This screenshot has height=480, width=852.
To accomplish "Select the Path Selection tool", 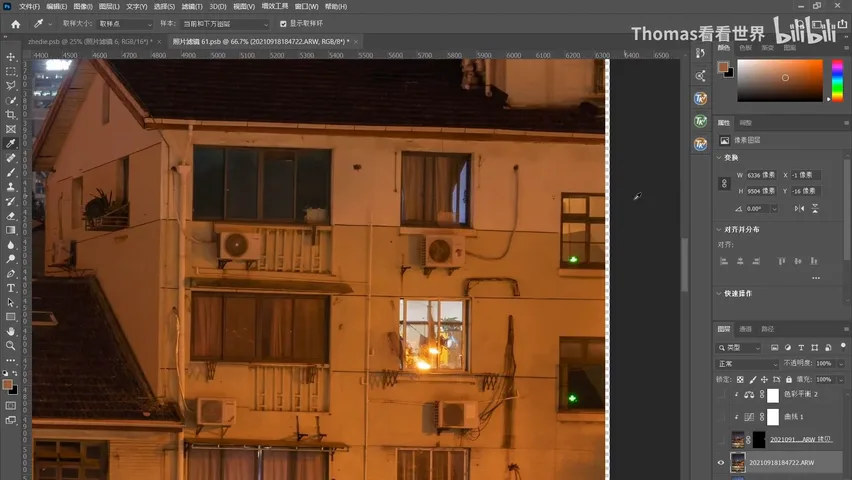I will pos(10,302).
